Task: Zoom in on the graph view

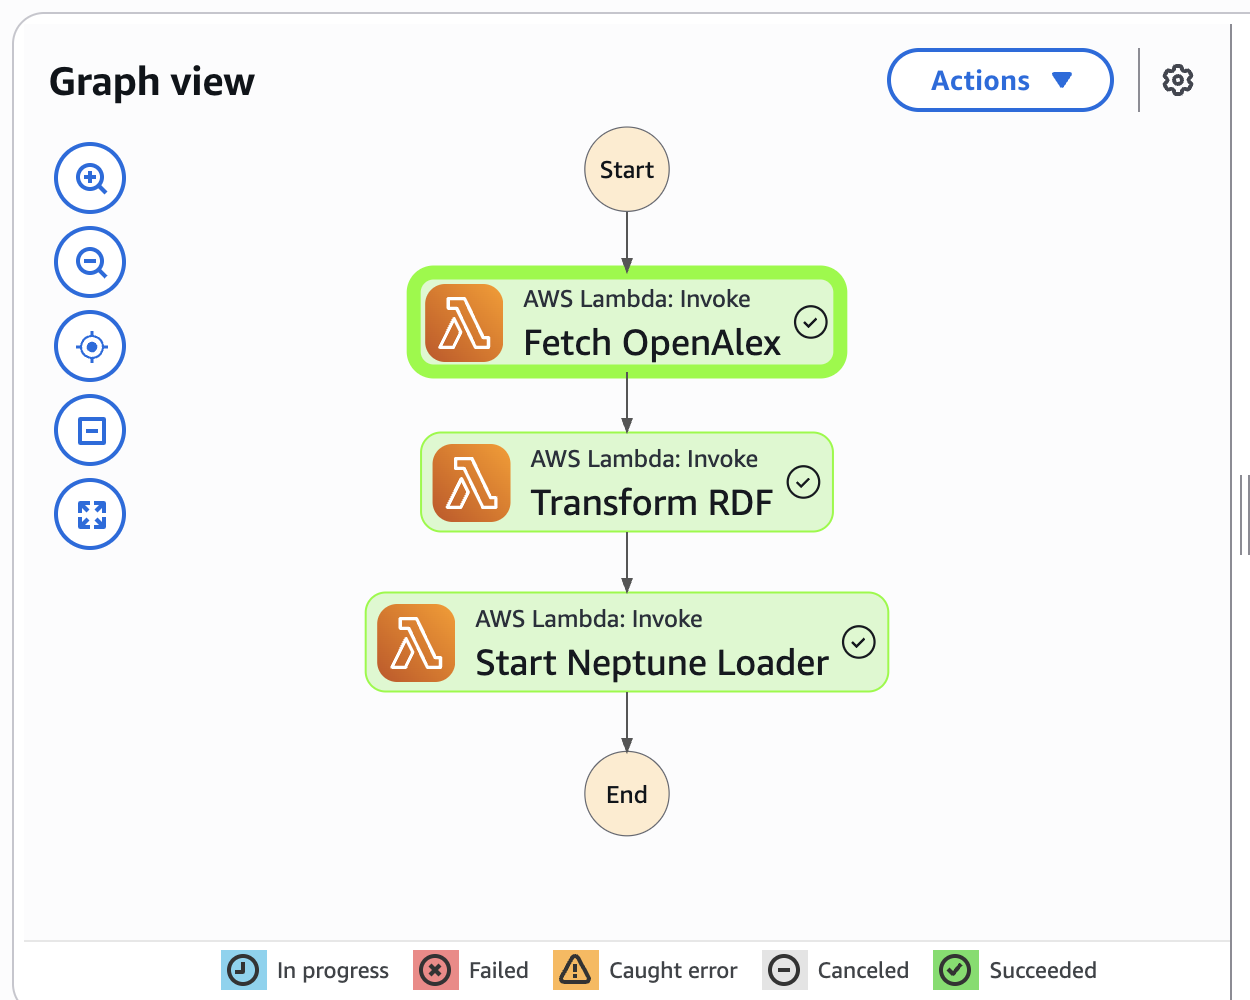Action: (90, 178)
